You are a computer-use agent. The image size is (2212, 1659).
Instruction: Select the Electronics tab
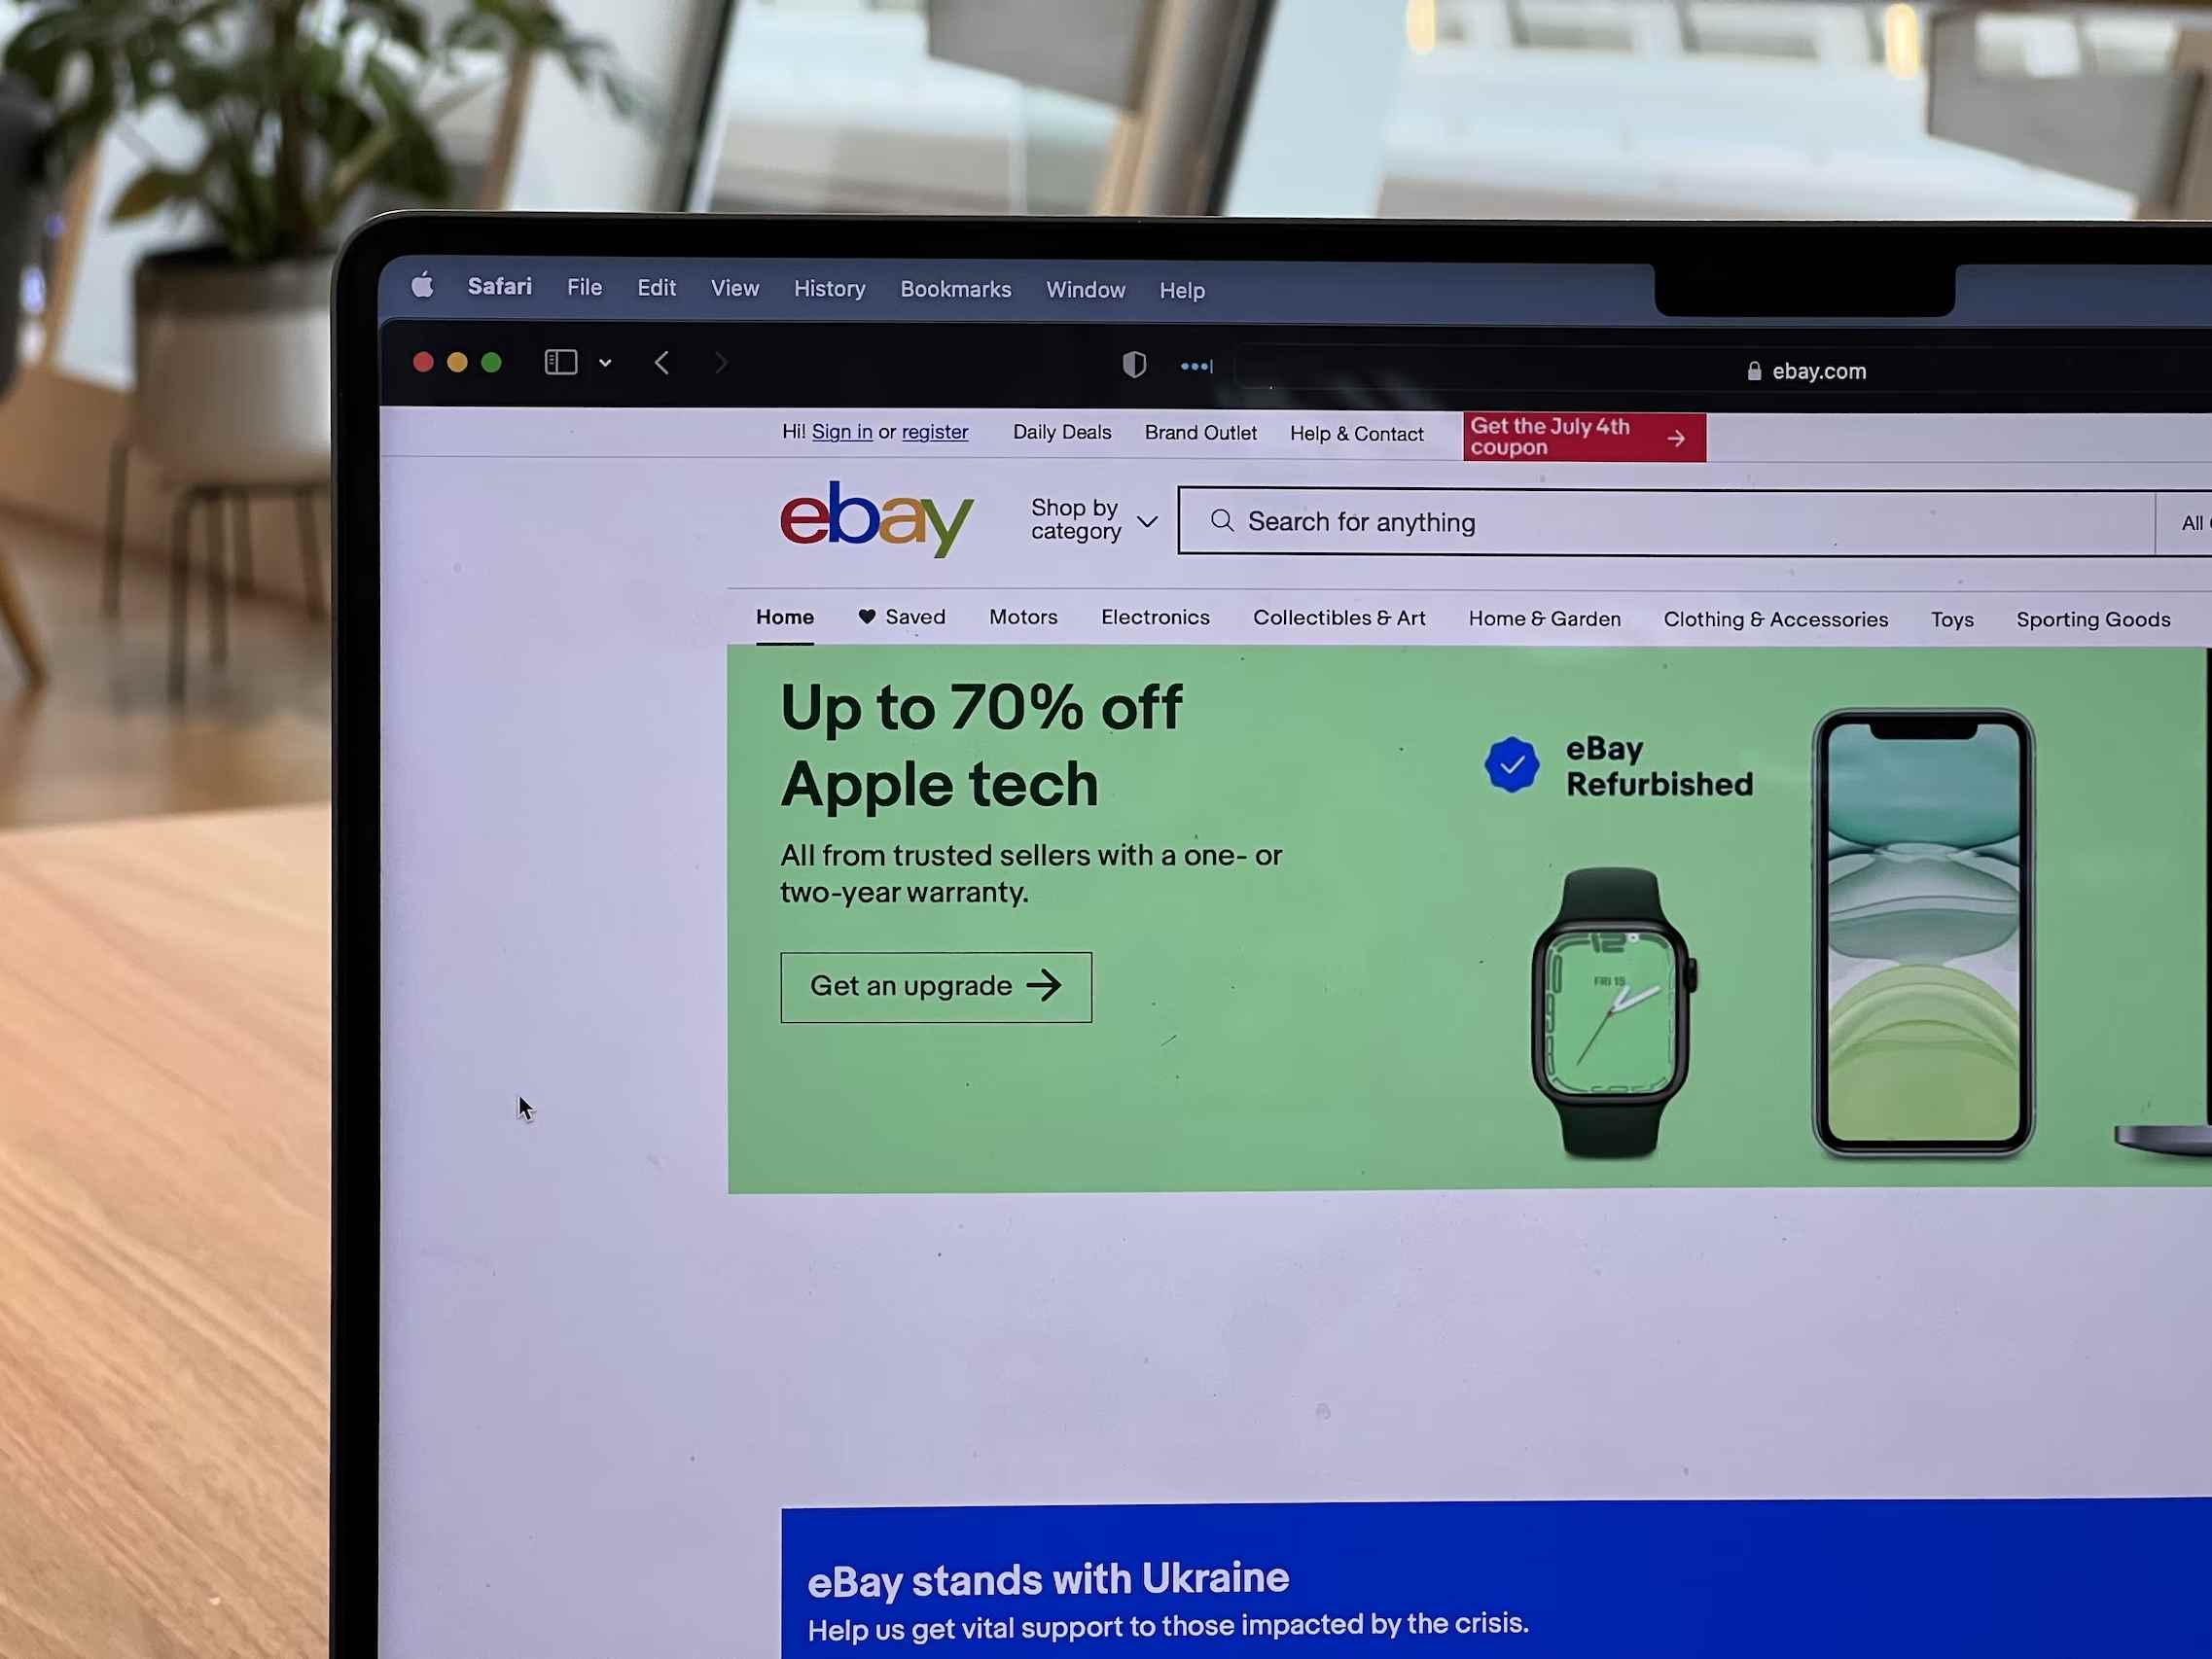(1156, 618)
